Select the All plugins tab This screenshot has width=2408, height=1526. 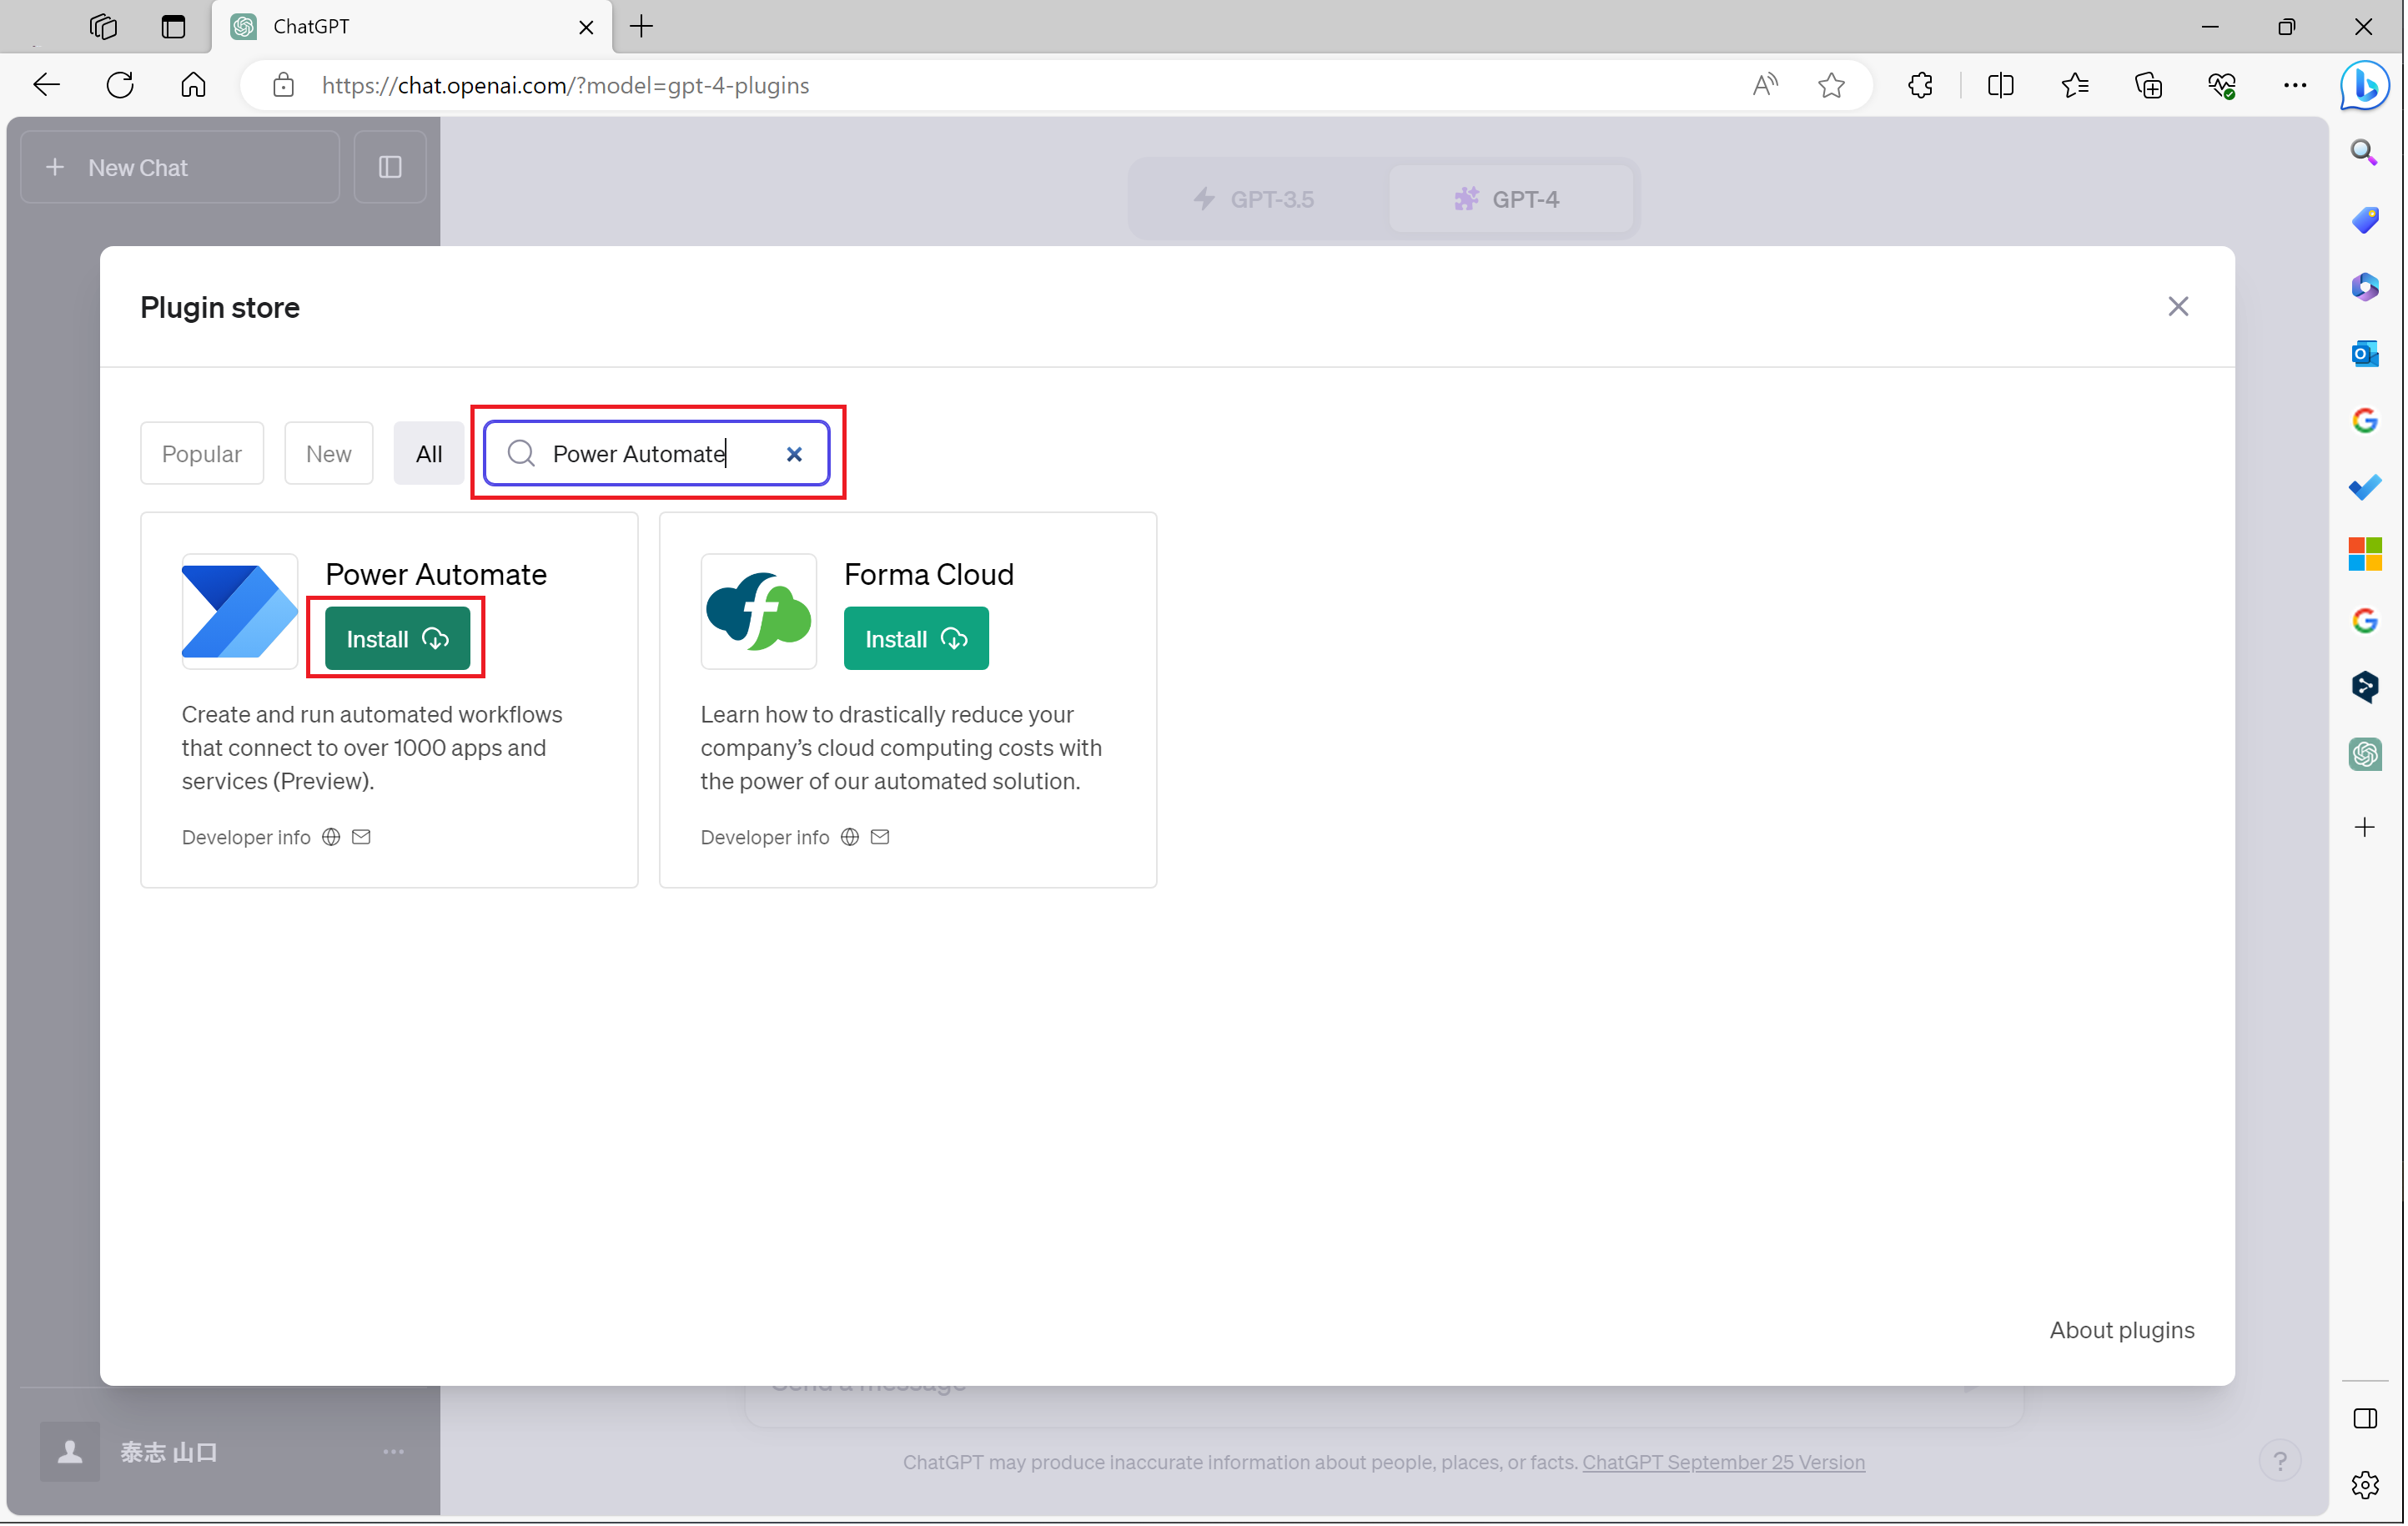coord(429,454)
